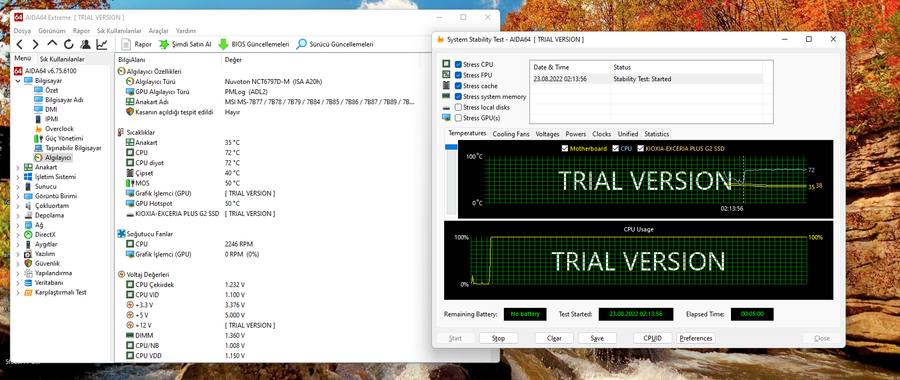Switch to Statistics tab
This screenshot has height=380, width=900.
pos(656,134)
